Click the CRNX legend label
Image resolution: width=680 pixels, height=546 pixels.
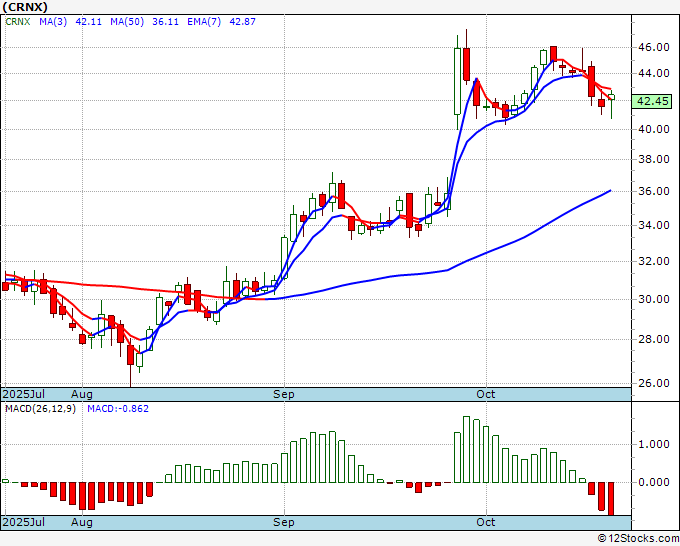click(18, 22)
